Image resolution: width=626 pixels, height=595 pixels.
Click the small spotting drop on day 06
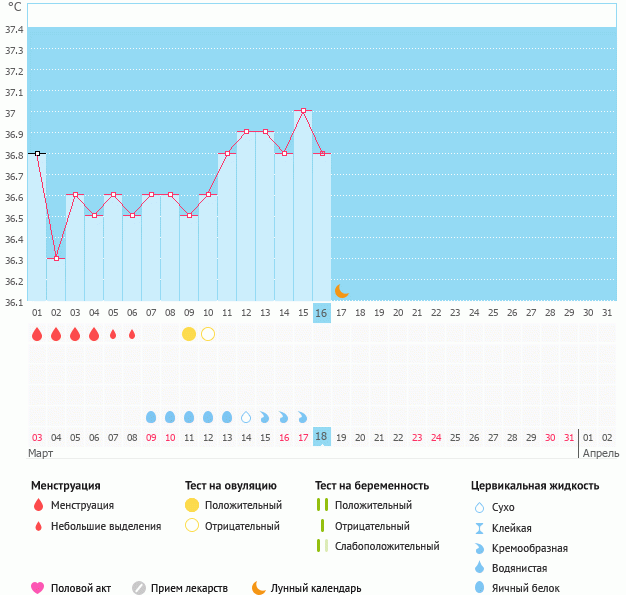[x=132, y=334]
